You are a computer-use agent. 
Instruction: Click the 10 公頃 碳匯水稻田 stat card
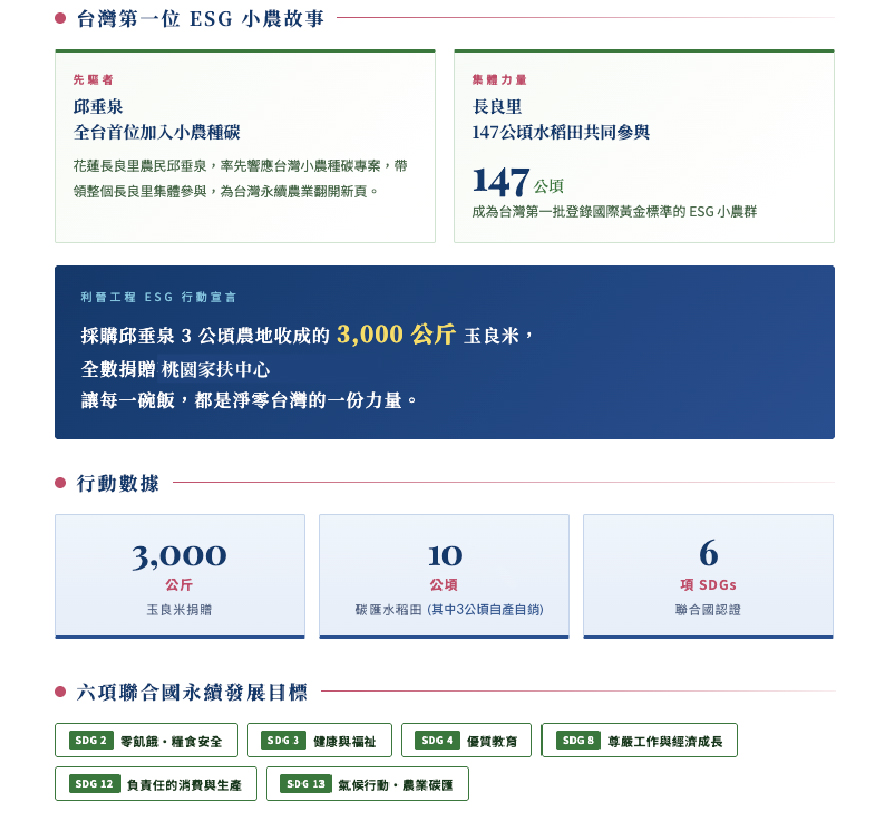[x=444, y=576]
